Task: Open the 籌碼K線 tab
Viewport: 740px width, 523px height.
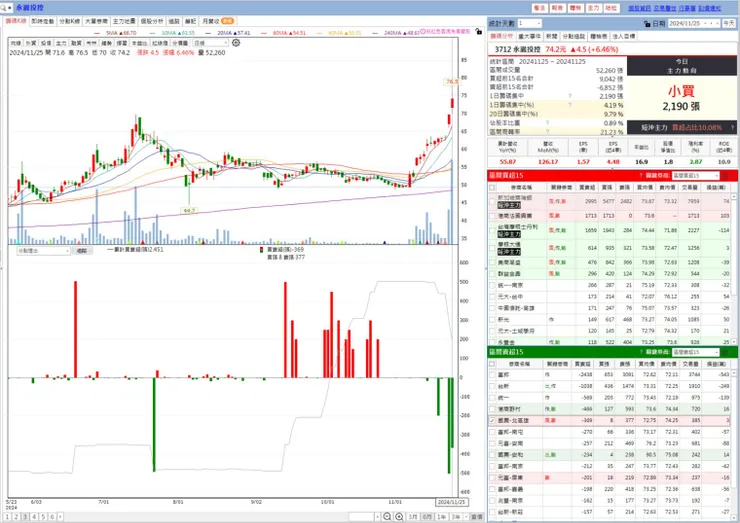Action: click(16, 21)
